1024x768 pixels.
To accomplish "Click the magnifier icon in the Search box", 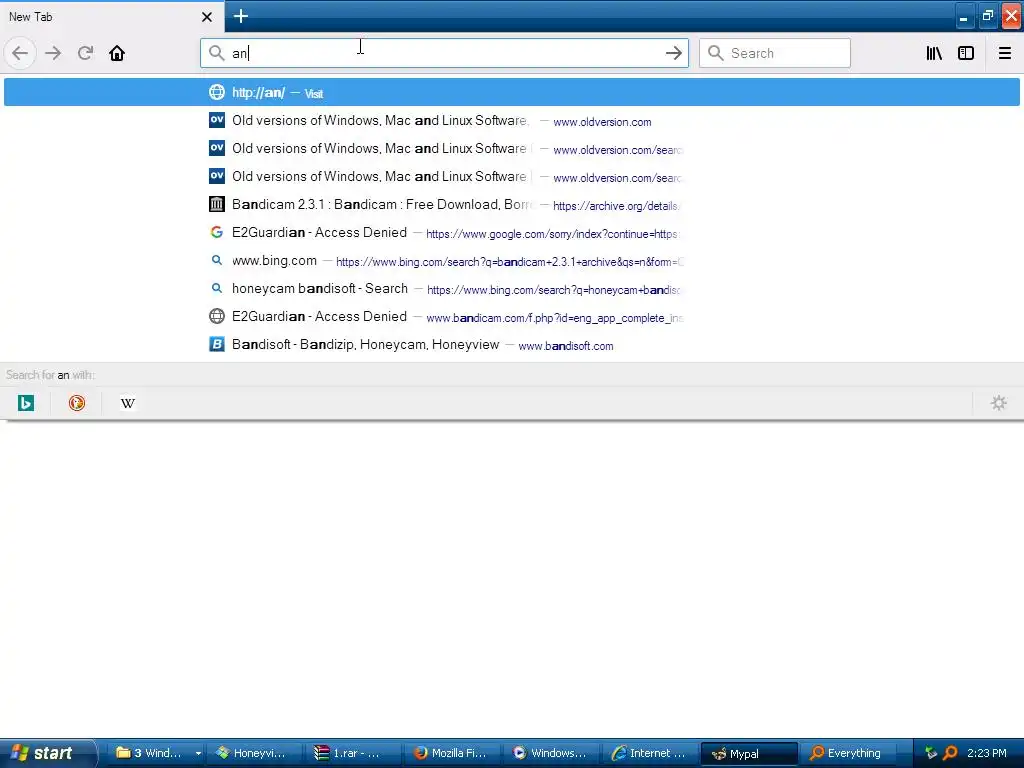I will tap(716, 53).
